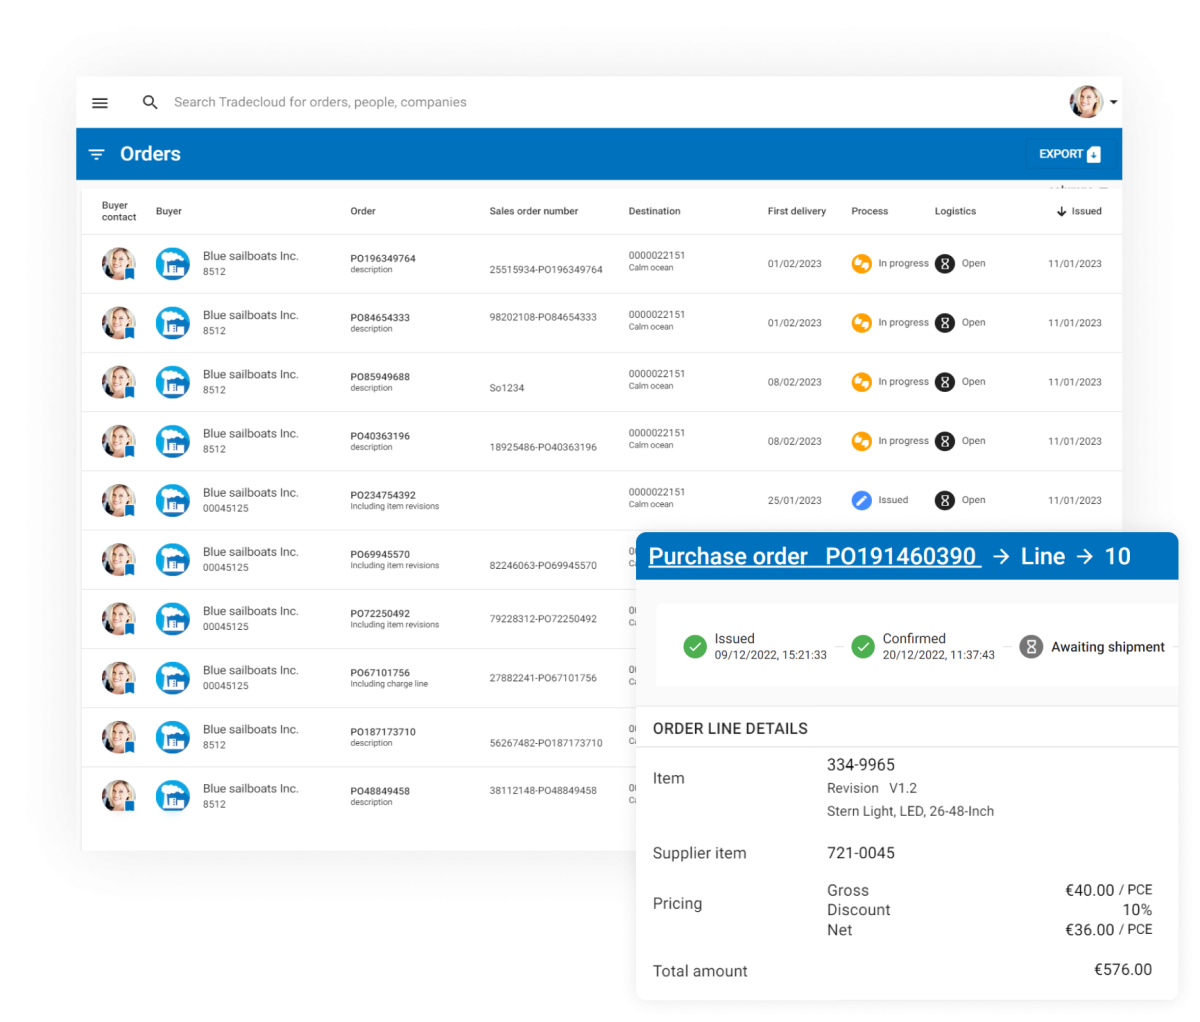Click the green Confirmed checkmark icon
The width and height of the screenshot is (1200, 1022).
click(863, 647)
